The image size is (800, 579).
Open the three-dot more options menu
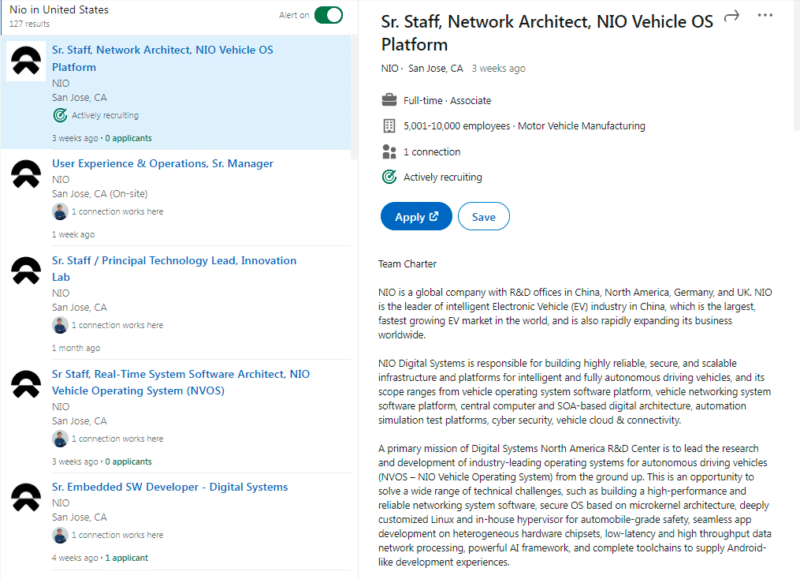(765, 15)
